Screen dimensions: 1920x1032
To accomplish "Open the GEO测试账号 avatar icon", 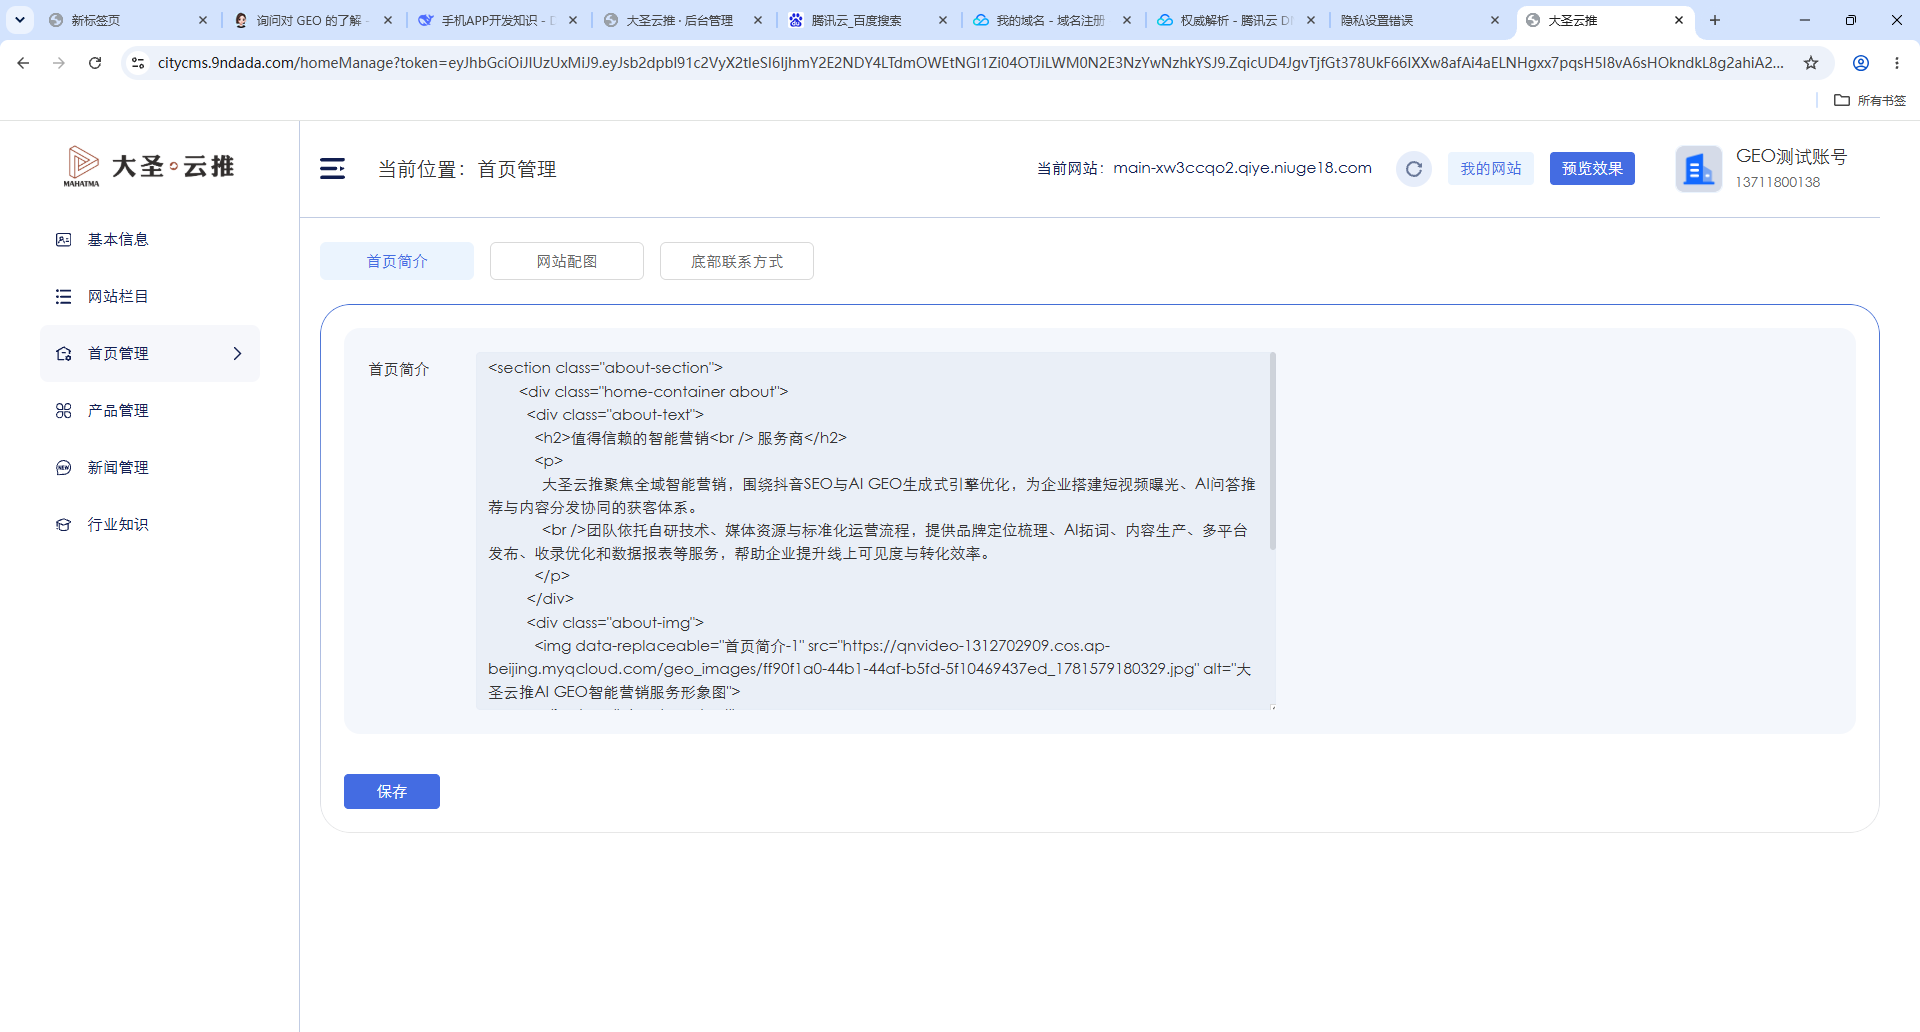I will pos(1699,169).
